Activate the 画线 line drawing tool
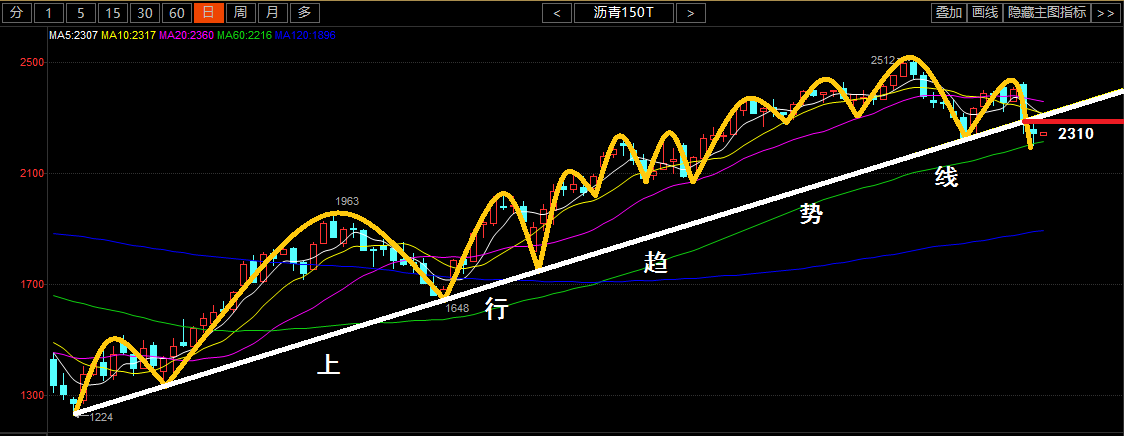Viewport: 1124px width, 436px height. 986,13
